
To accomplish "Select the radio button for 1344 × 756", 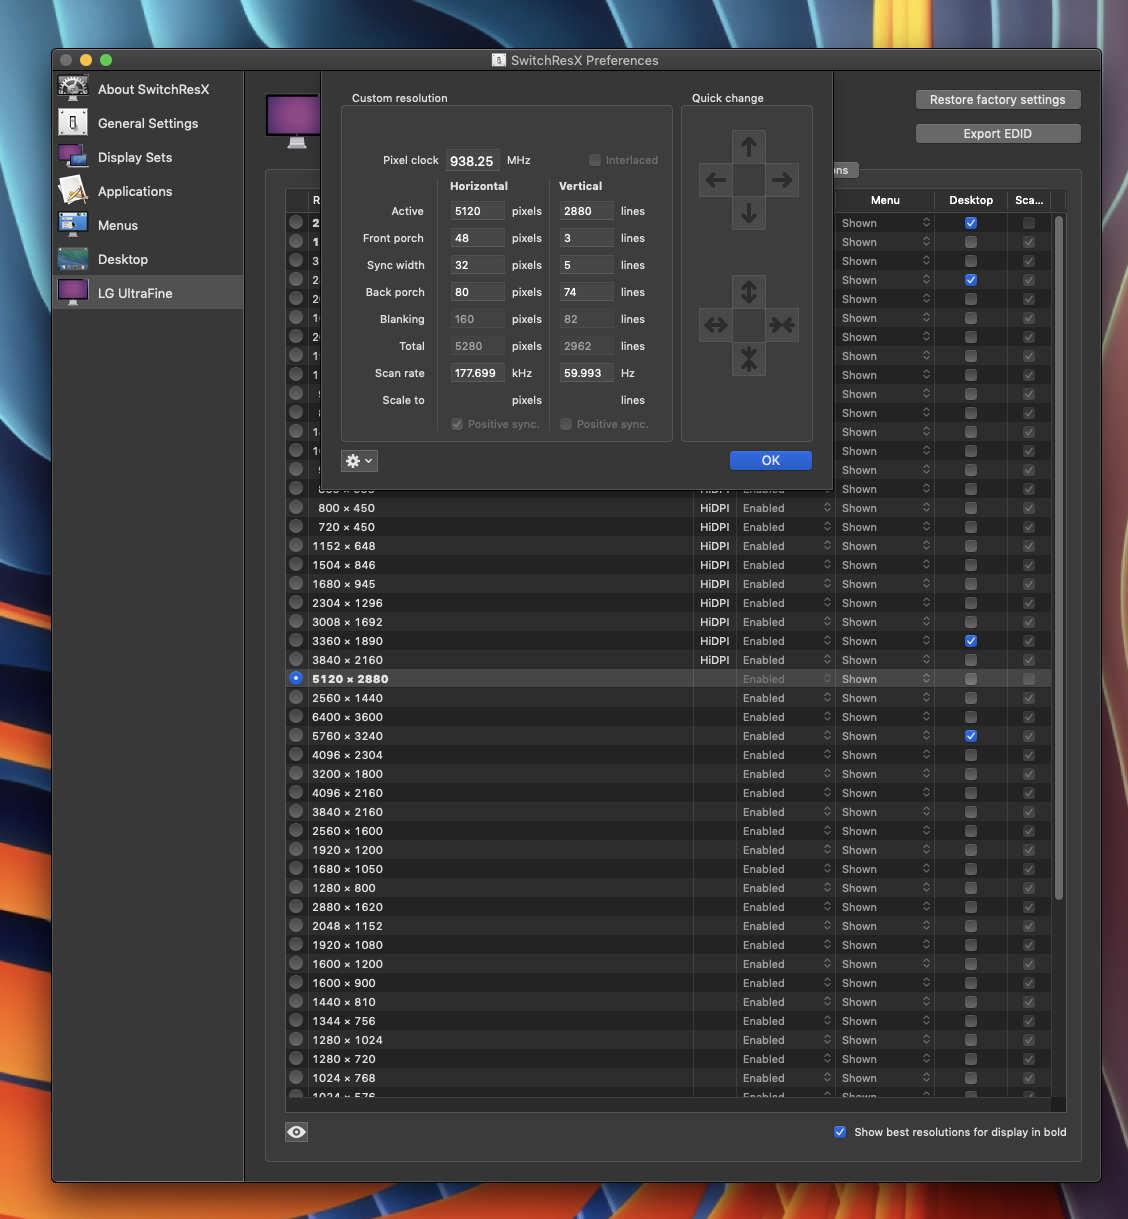I will (x=296, y=1020).
